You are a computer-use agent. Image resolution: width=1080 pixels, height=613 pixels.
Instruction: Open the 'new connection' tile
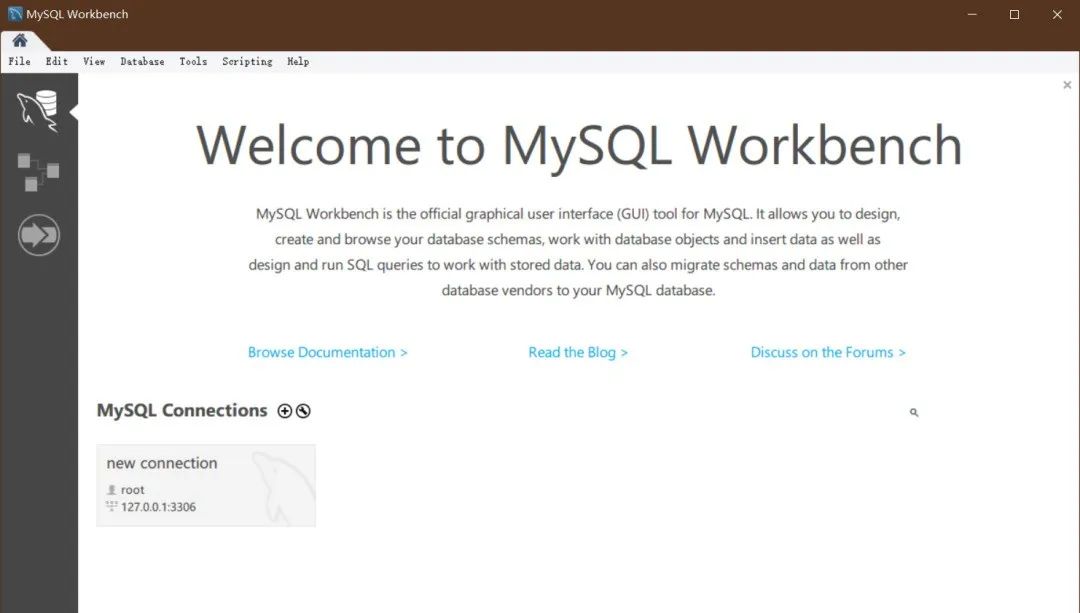click(x=206, y=486)
